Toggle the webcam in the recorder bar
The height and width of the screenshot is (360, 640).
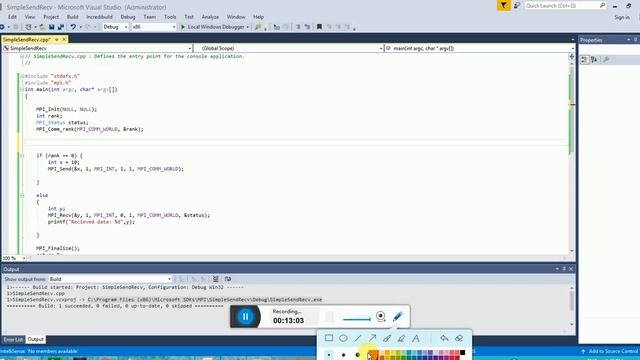[x=380, y=316]
